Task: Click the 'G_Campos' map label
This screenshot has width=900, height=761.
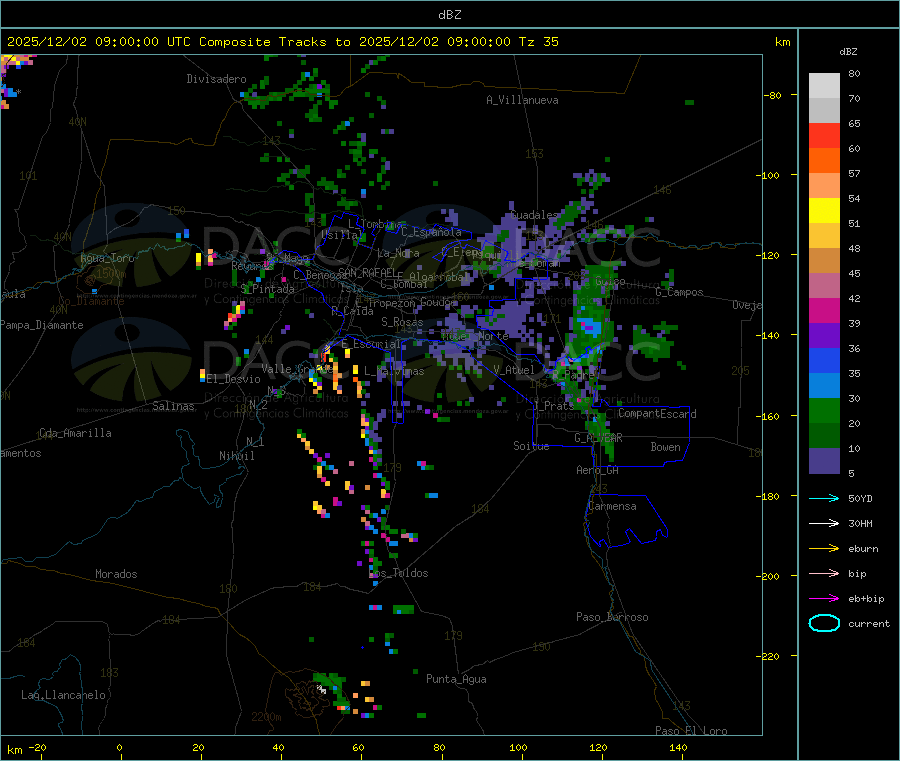Action: [679, 292]
